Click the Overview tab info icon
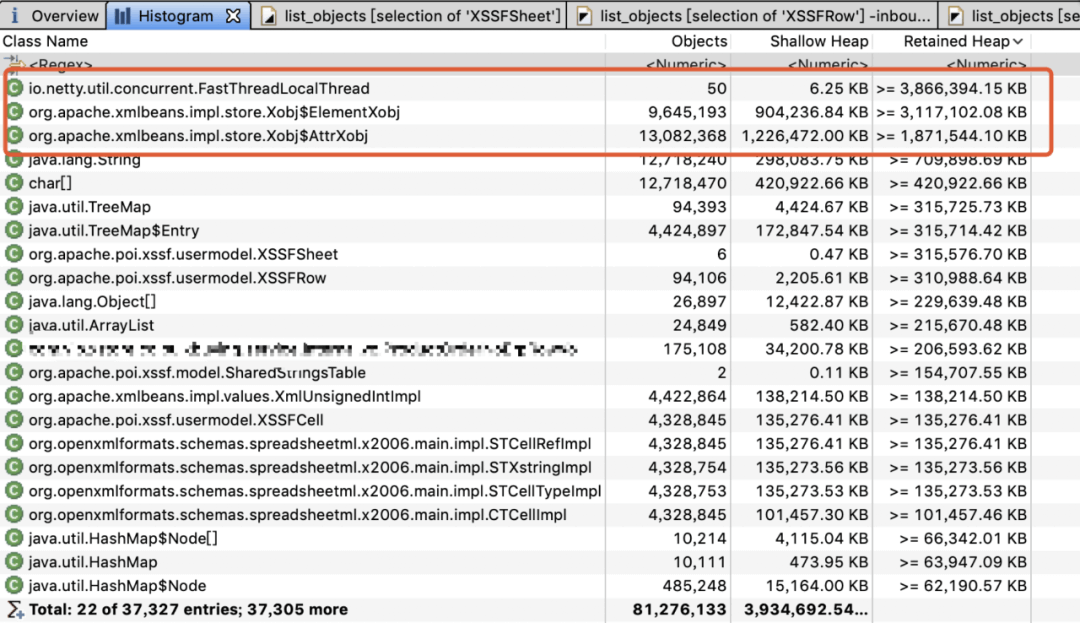 [14, 15]
